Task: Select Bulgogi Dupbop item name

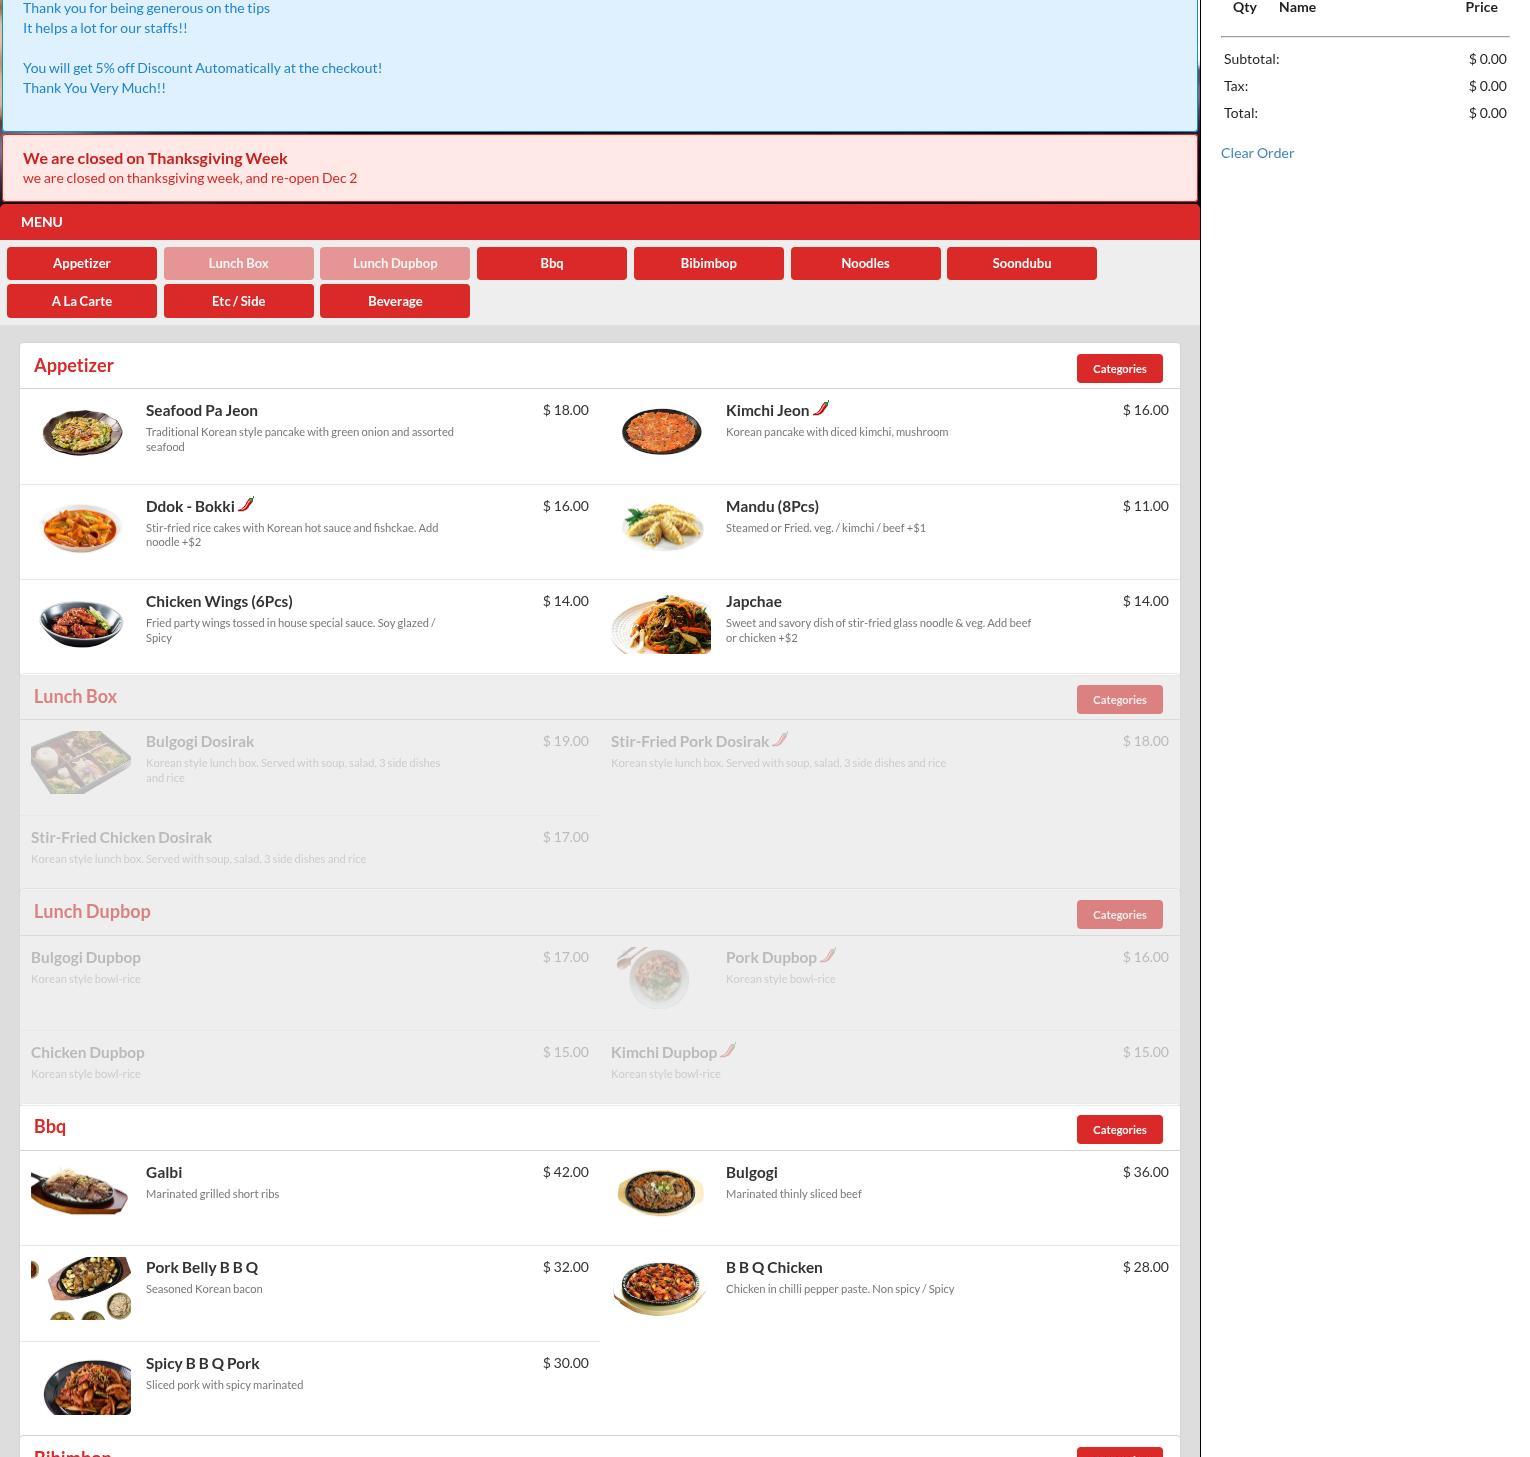Action: pos(86,957)
